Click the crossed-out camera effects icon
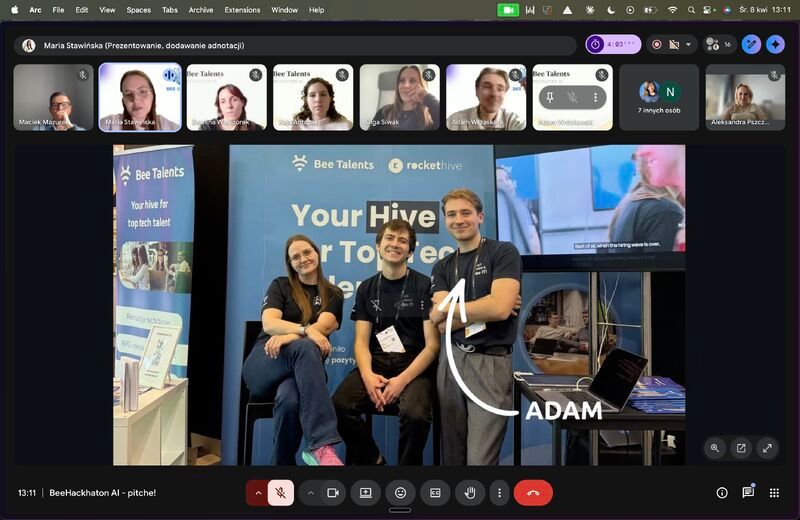 pos(674,44)
